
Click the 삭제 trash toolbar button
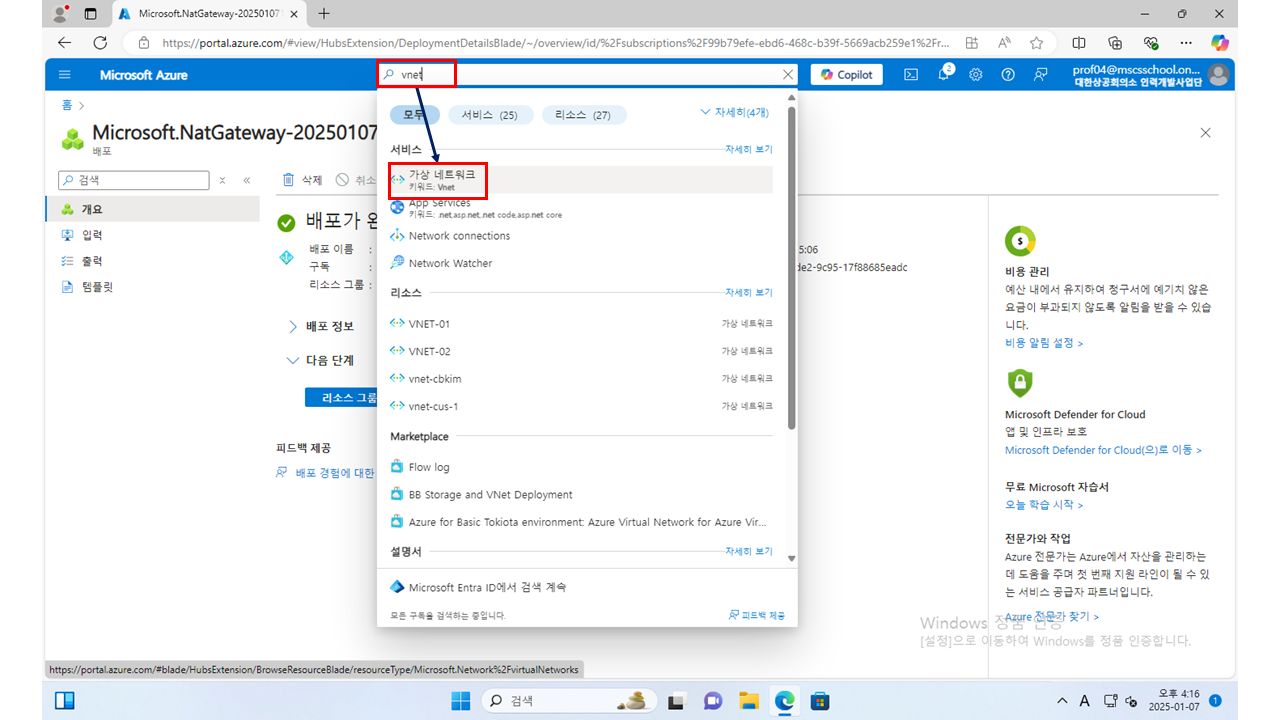303,180
